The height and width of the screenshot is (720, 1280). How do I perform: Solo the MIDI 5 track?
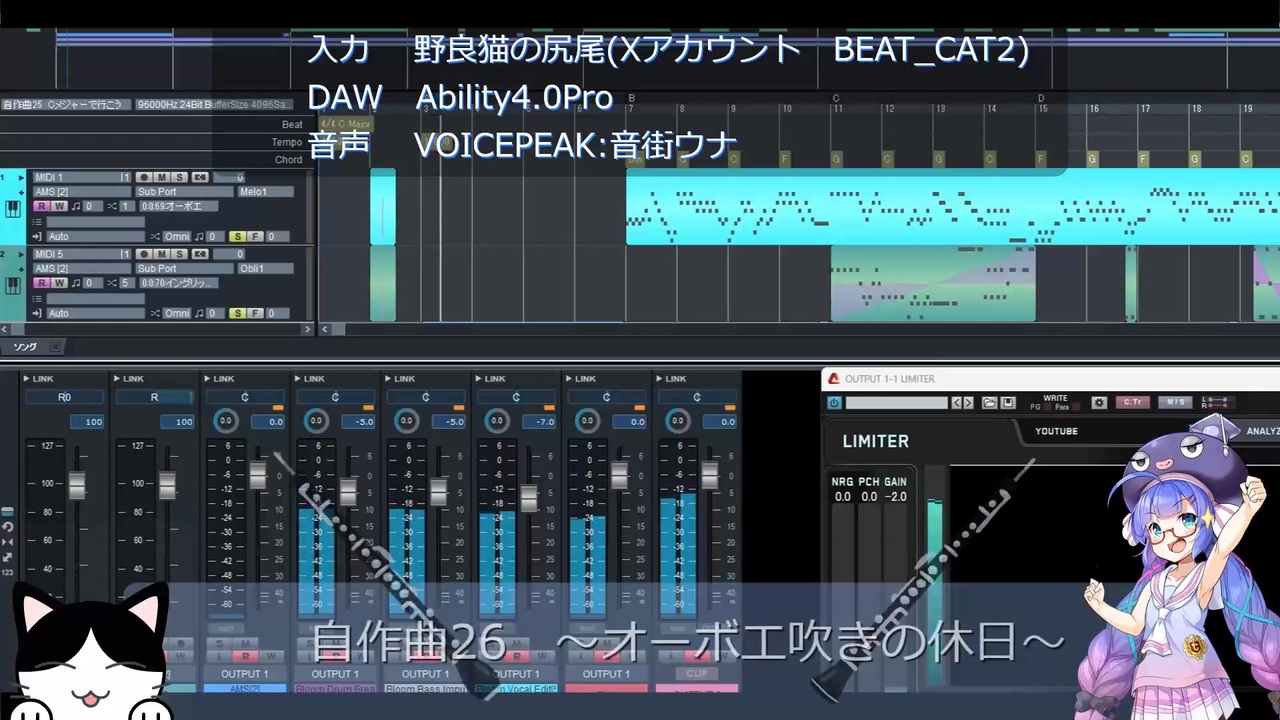[x=179, y=254]
